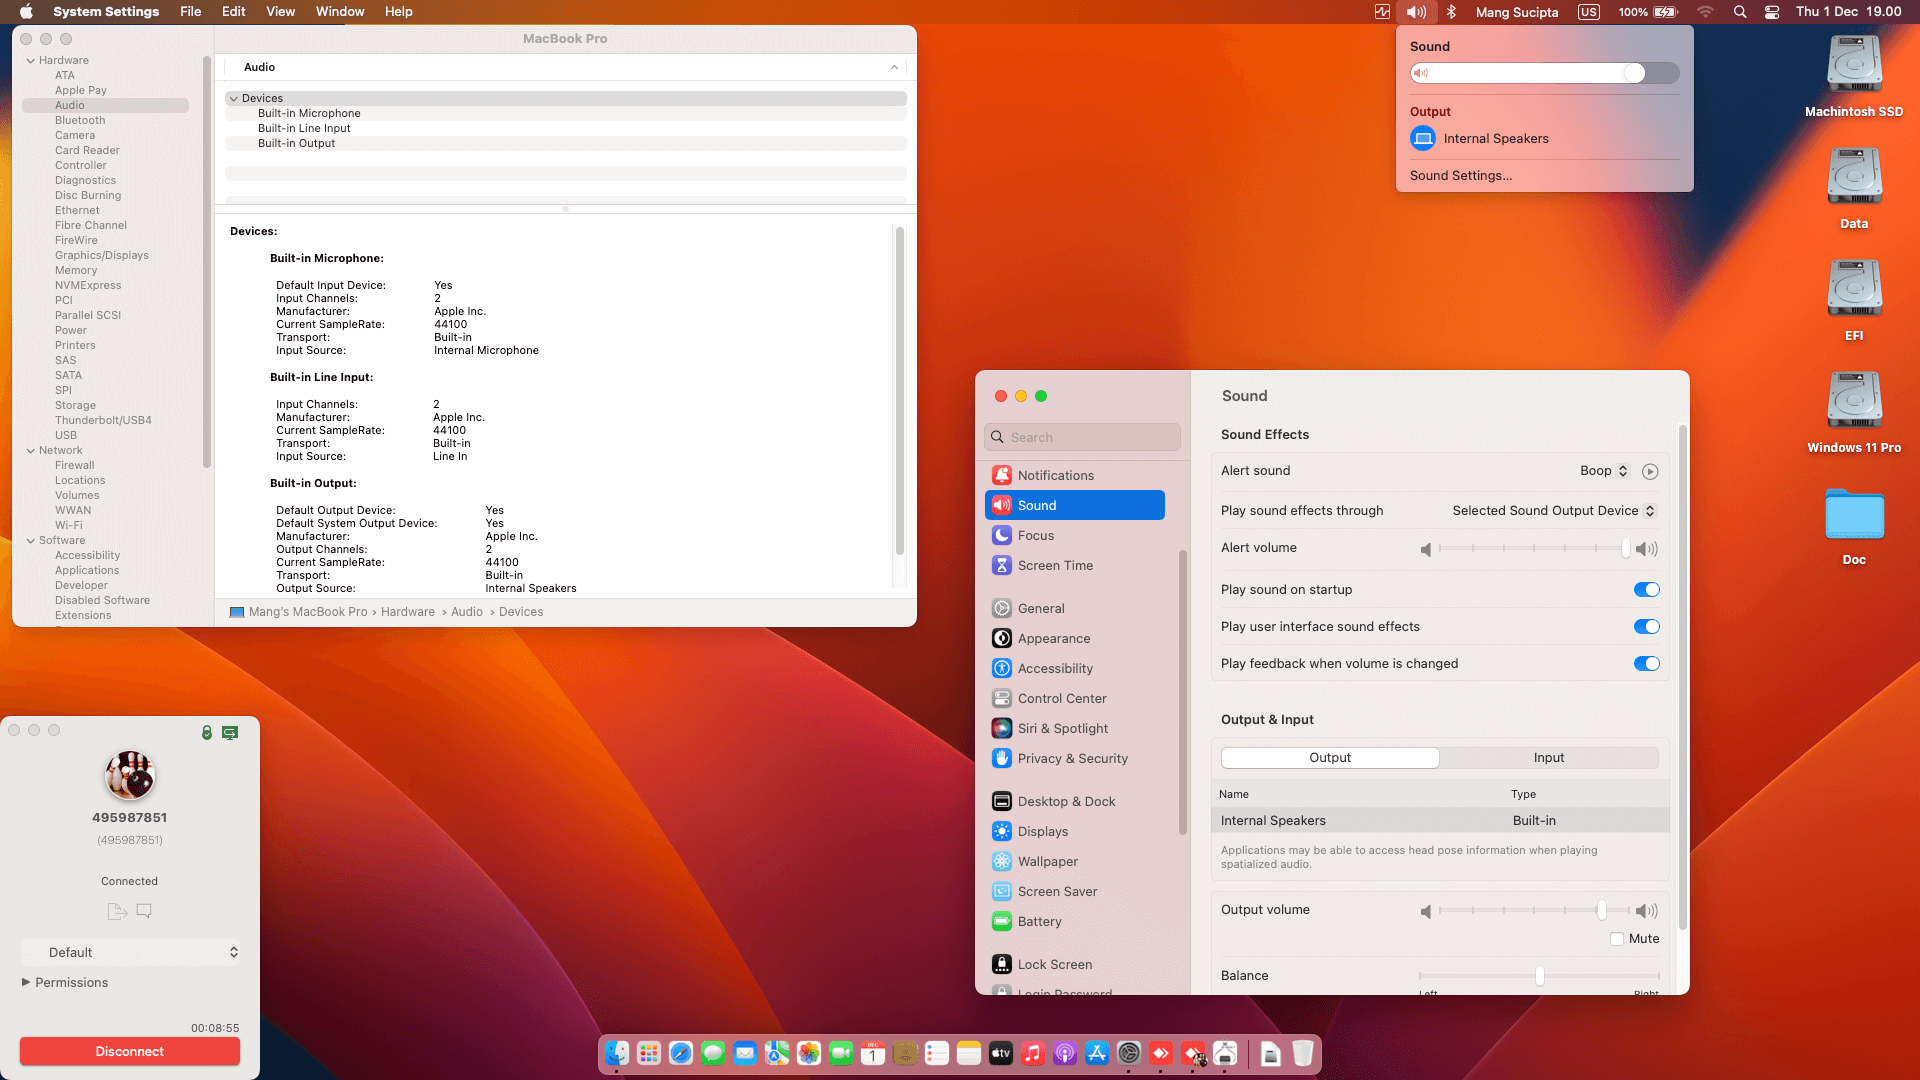Open the Default dropdown in the remote session window
The height and width of the screenshot is (1080, 1920).
tap(130, 953)
